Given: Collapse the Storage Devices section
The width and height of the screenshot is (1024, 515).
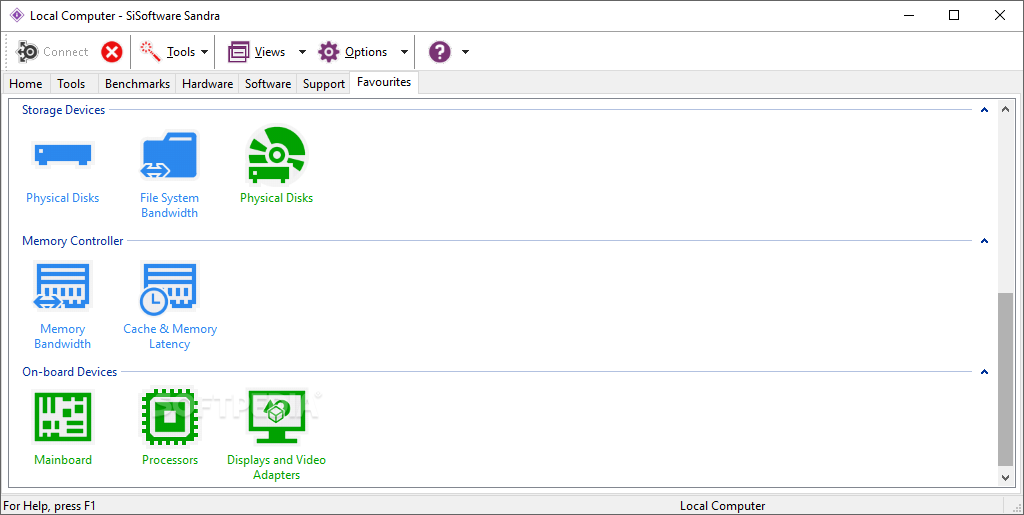Looking at the screenshot, I should pyautogui.click(x=984, y=110).
